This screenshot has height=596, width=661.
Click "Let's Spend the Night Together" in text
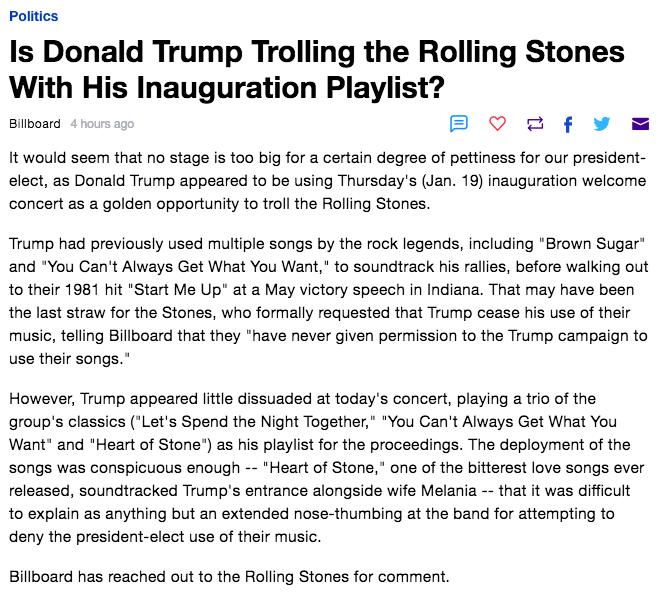pos(255,422)
